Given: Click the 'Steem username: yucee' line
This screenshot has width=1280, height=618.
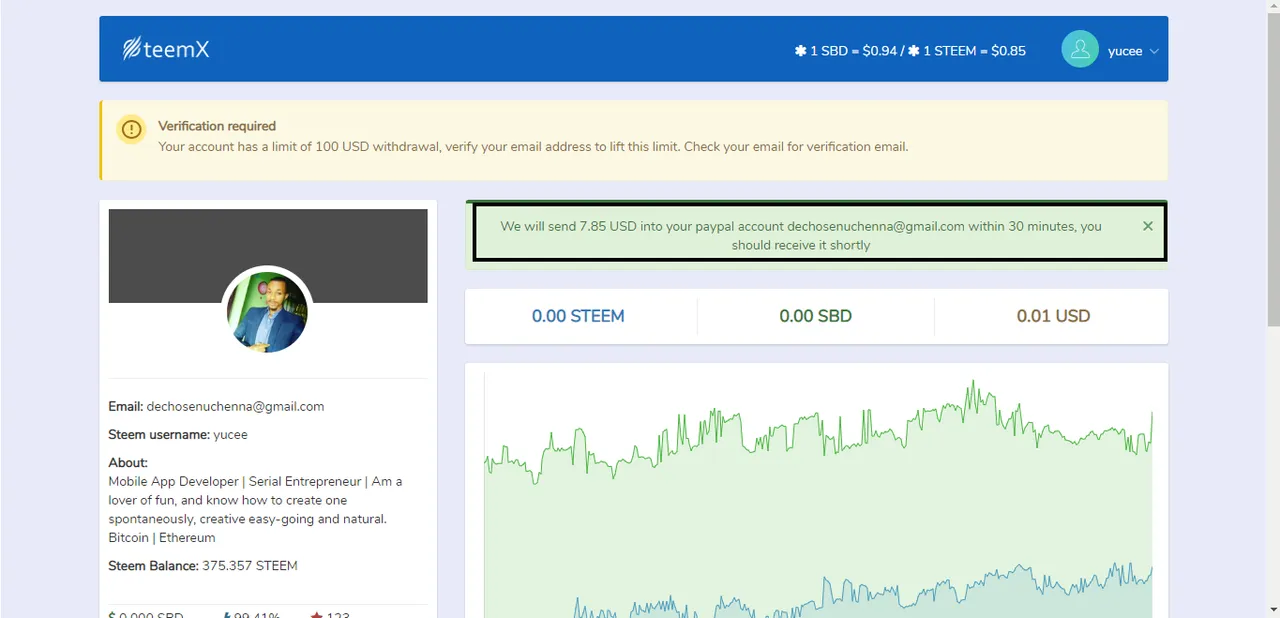Looking at the screenshot, I should [178, 435].
